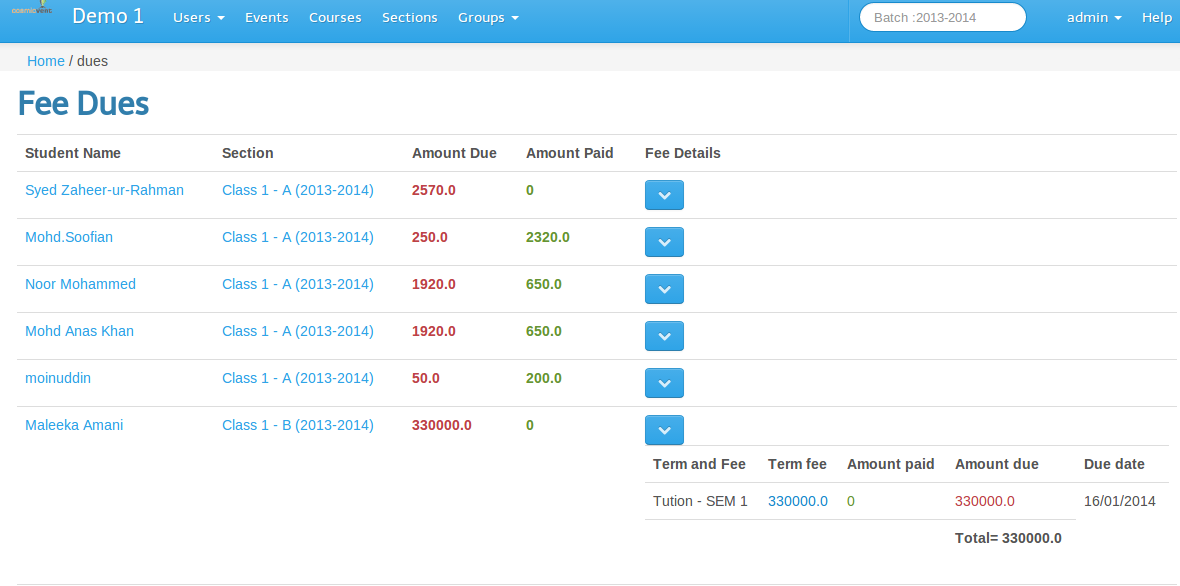Click the Due date sub-table header
Screen dimensions: 1180x586
[1115, 464]
